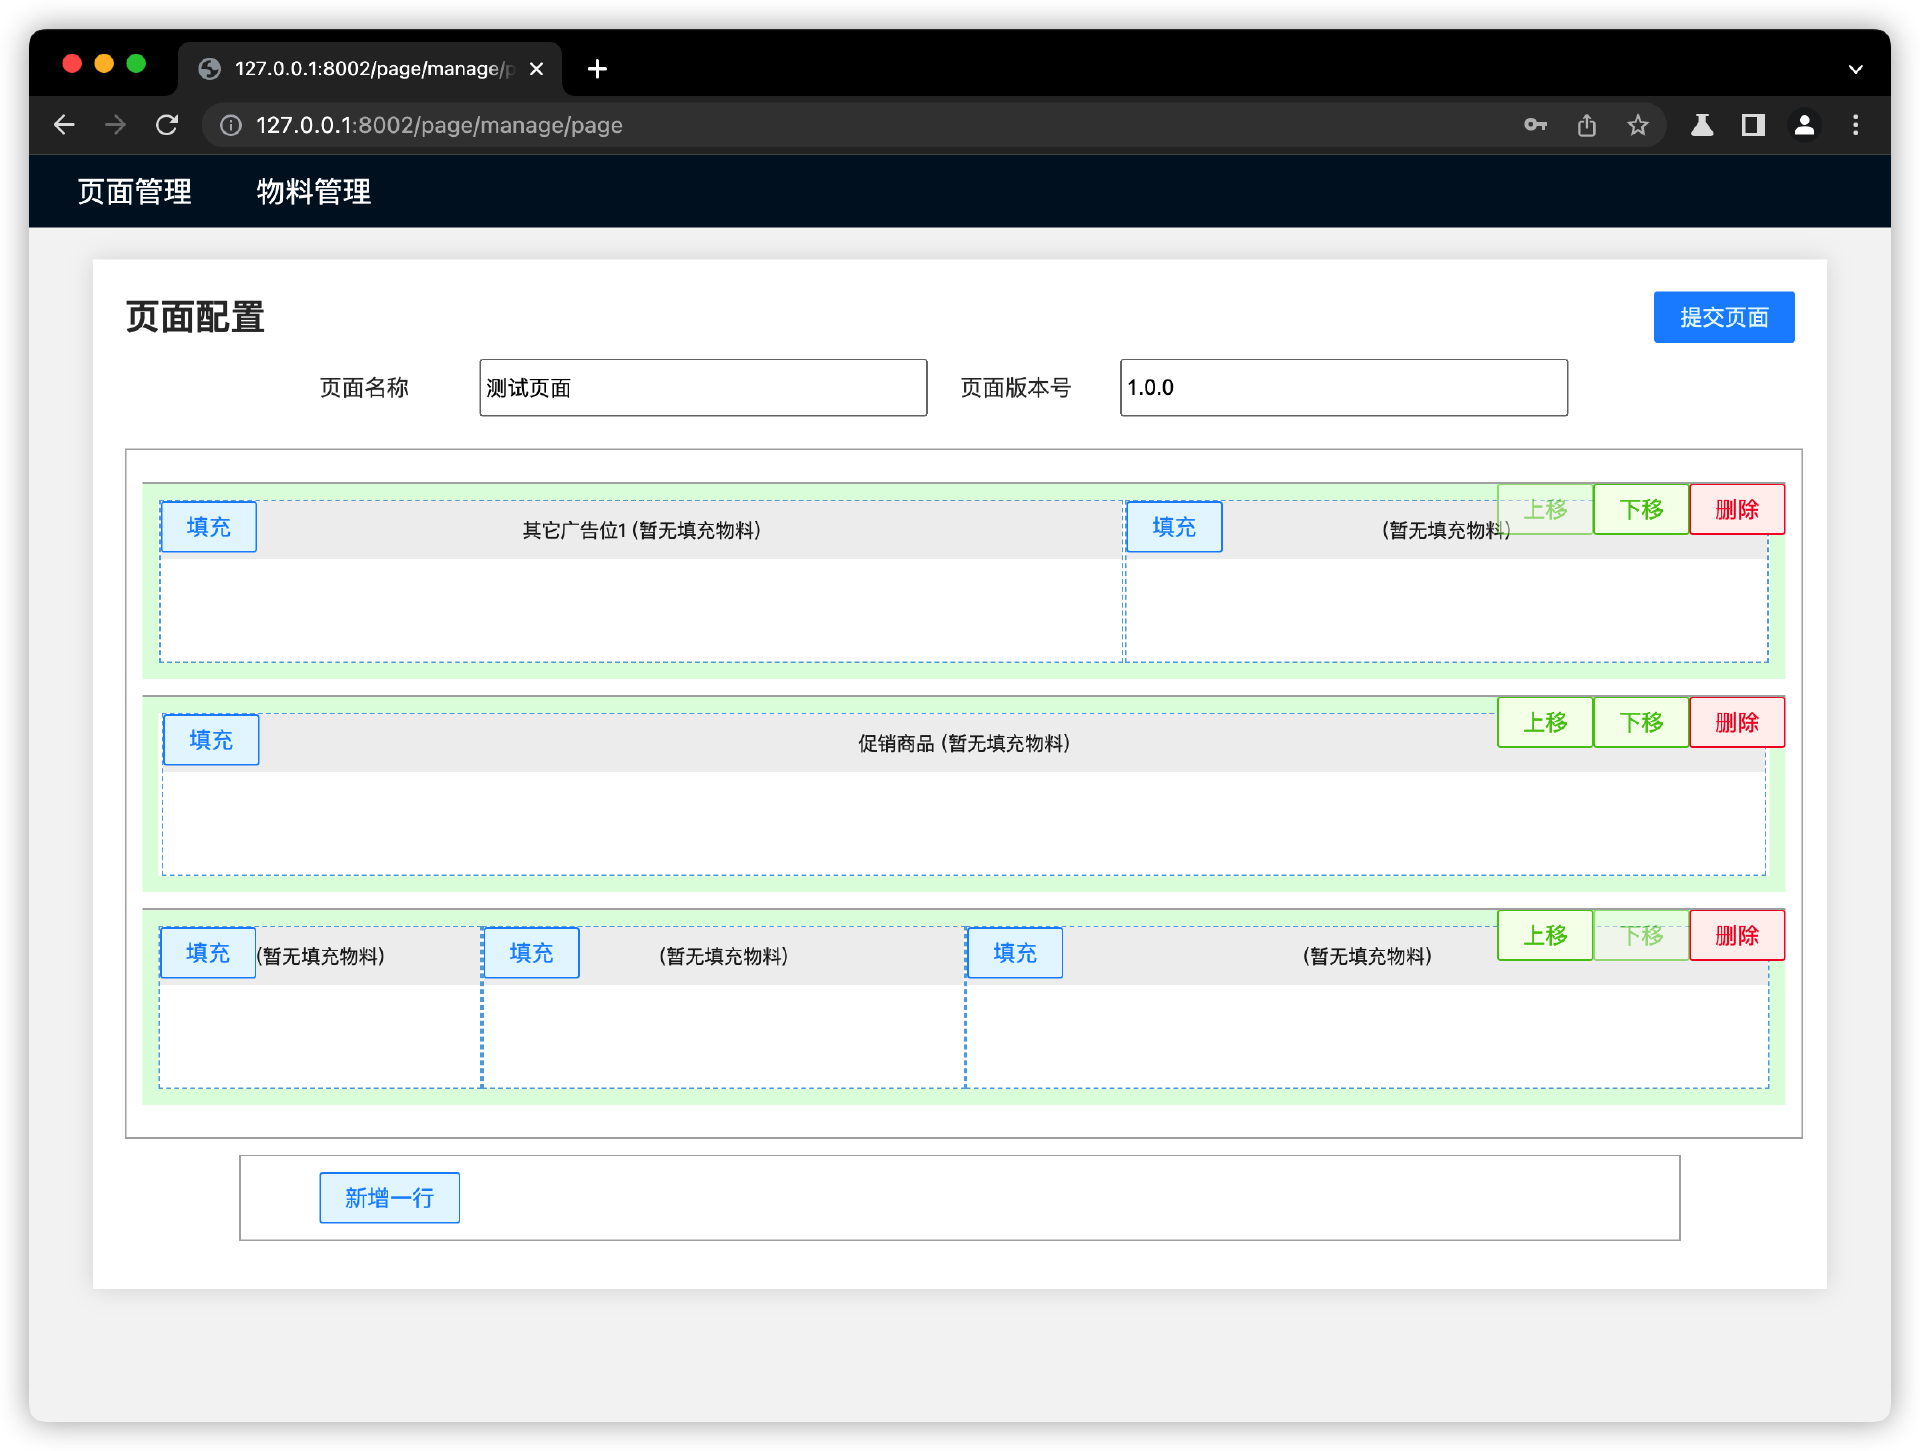Click the browser back arrow

click(64, 125)
